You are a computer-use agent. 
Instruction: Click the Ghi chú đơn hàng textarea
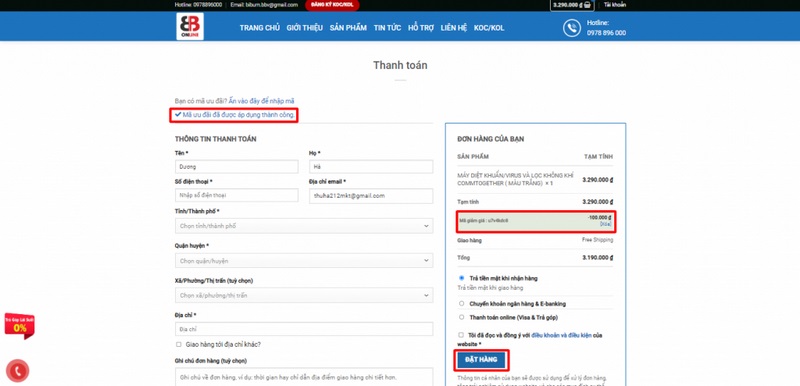click(304, 377)
